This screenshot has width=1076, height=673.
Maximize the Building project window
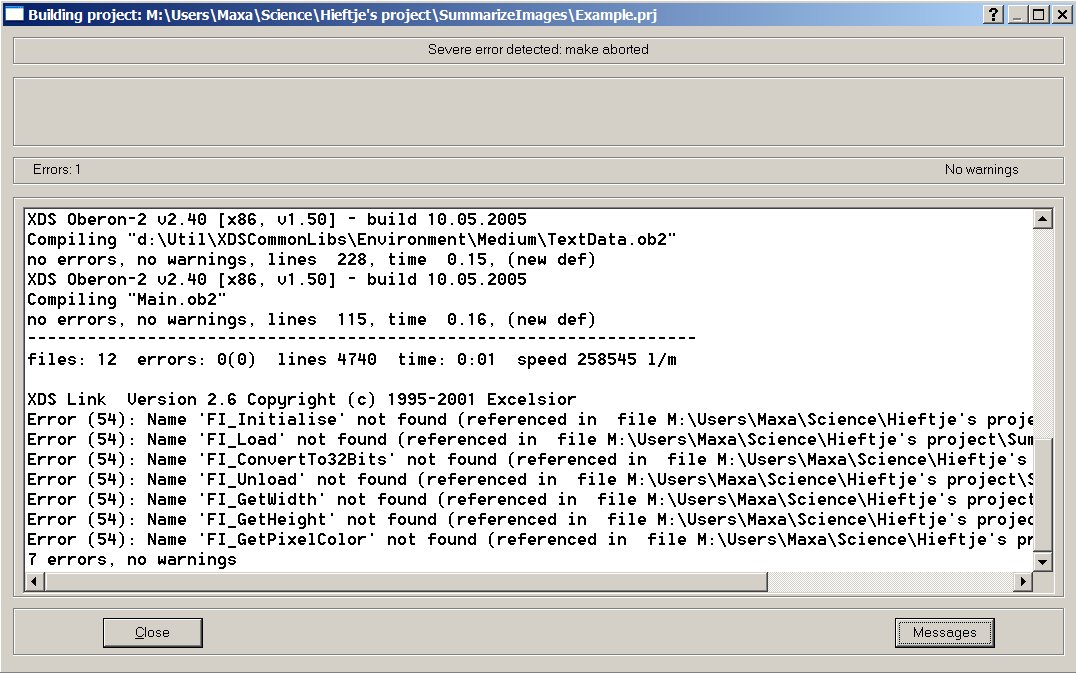point(1038,14)
